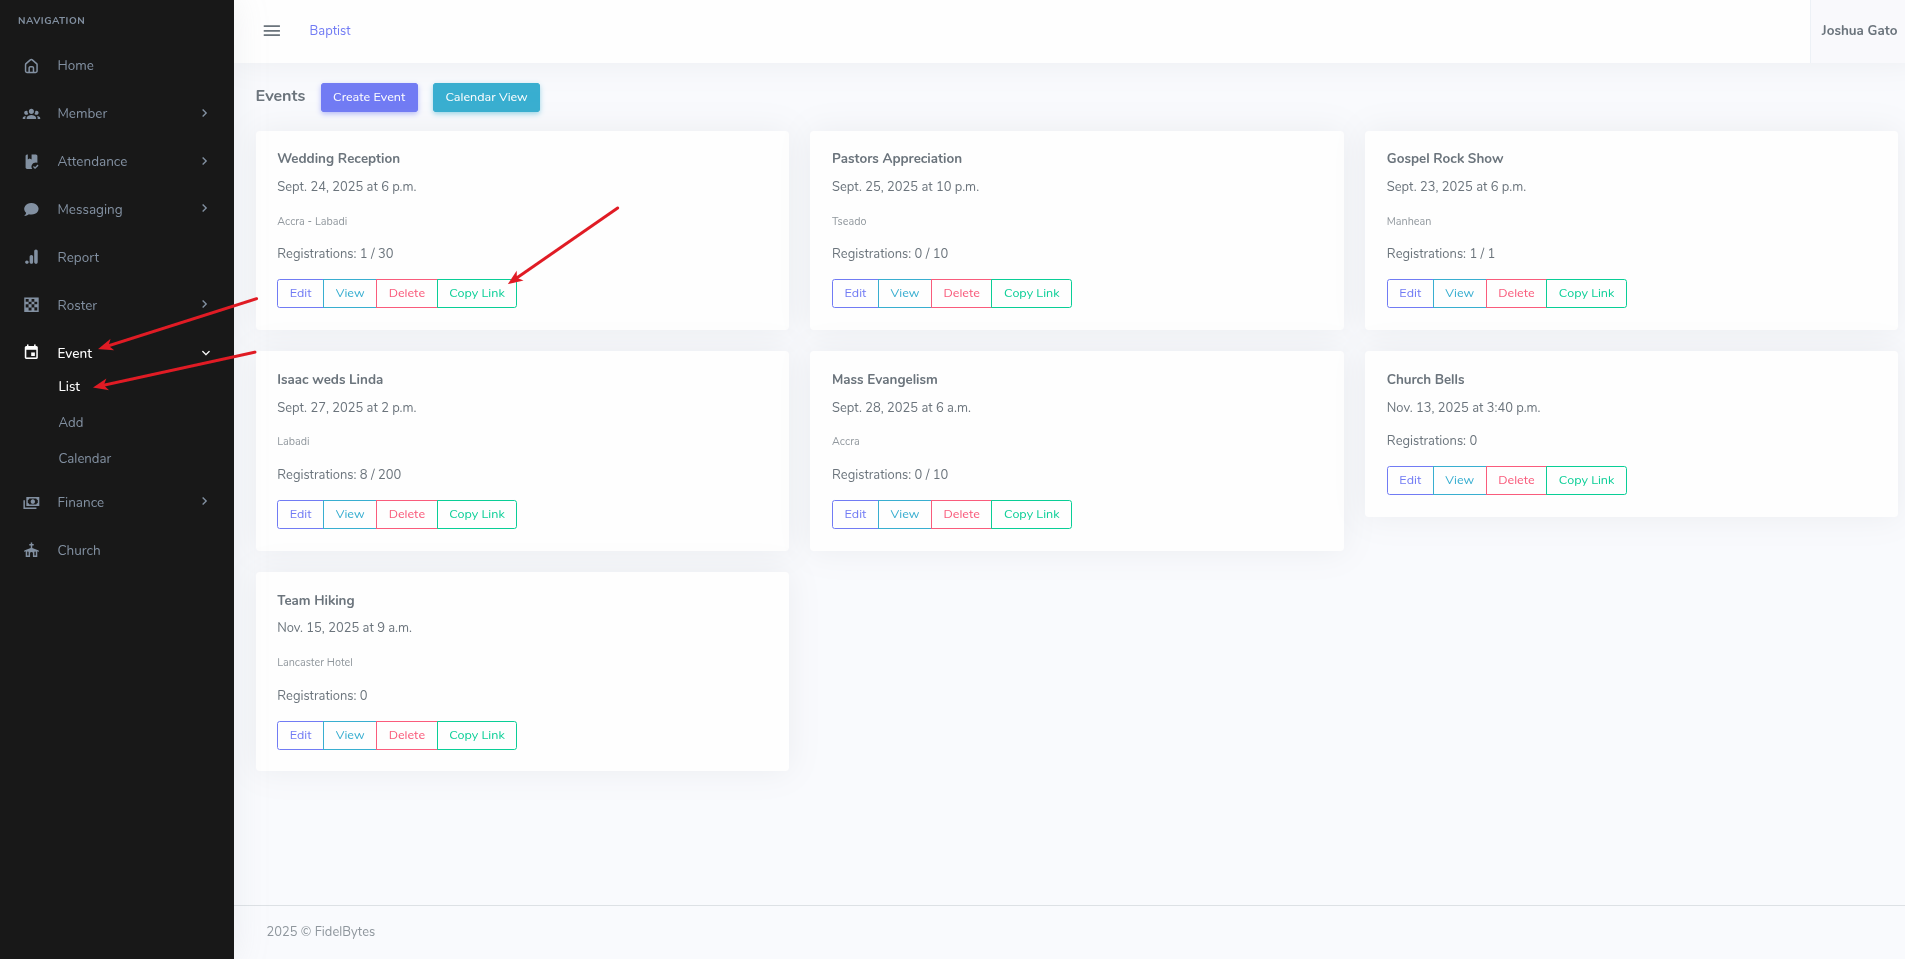Toggle the hamburger menu sidebar button

(271, 31)
